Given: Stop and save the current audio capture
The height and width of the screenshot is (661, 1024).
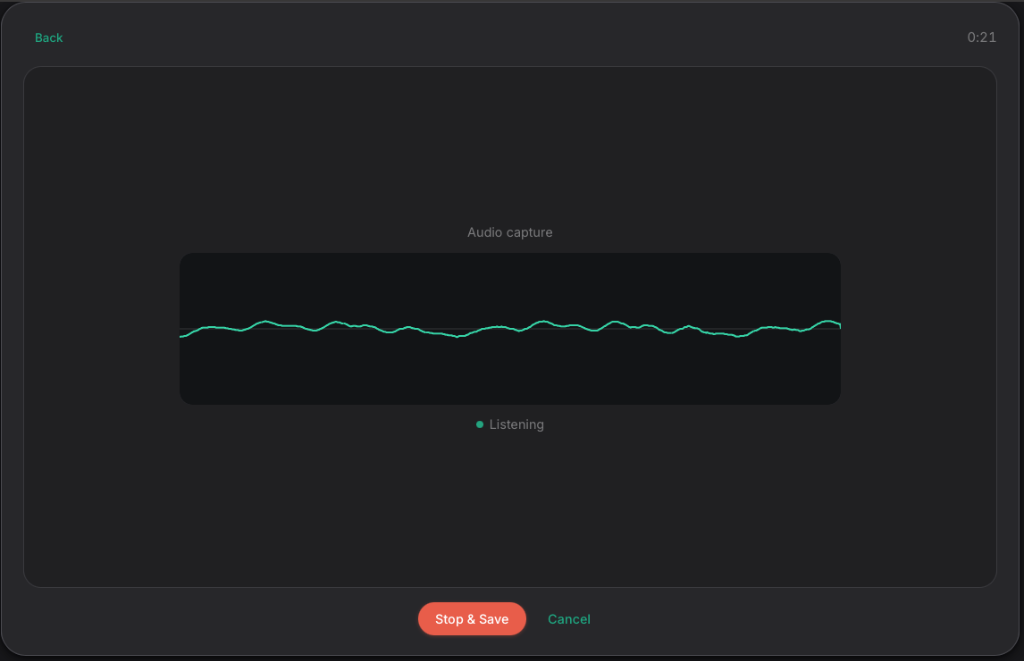Looking at the screenshot, I should (x=471, y=619).
